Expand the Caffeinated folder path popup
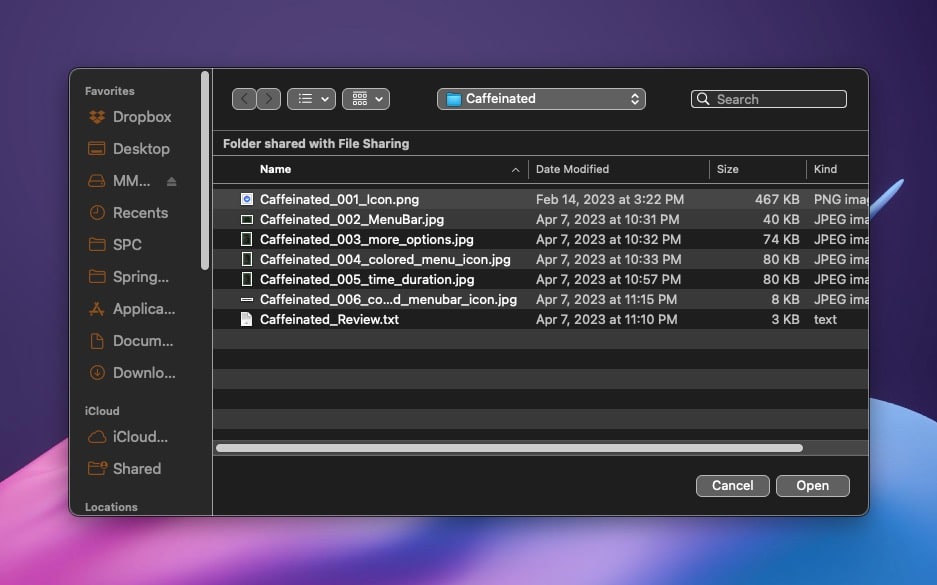Screen dimensions: 937x585 pos(541,99)
